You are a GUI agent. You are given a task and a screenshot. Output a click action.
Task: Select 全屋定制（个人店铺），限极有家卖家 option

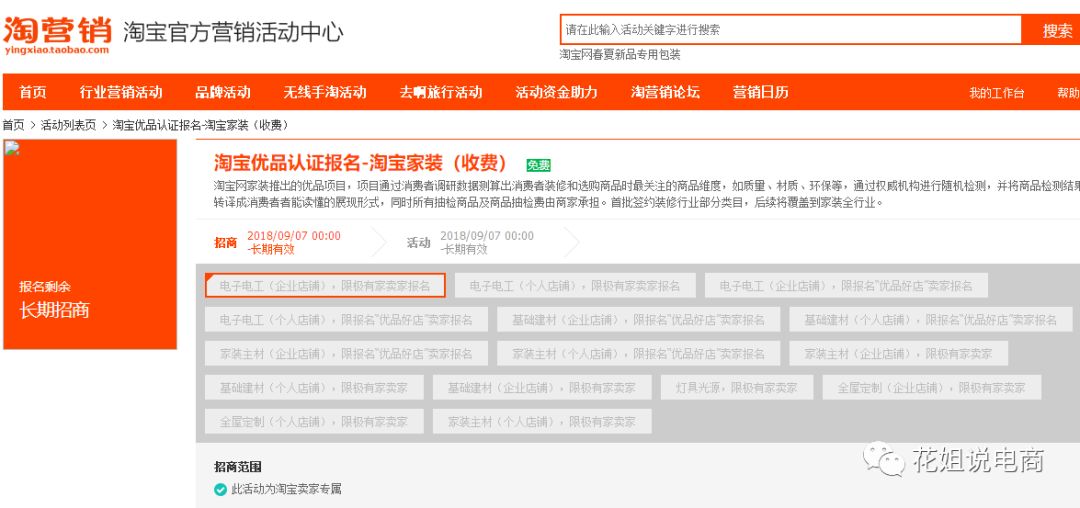(314, 421)
